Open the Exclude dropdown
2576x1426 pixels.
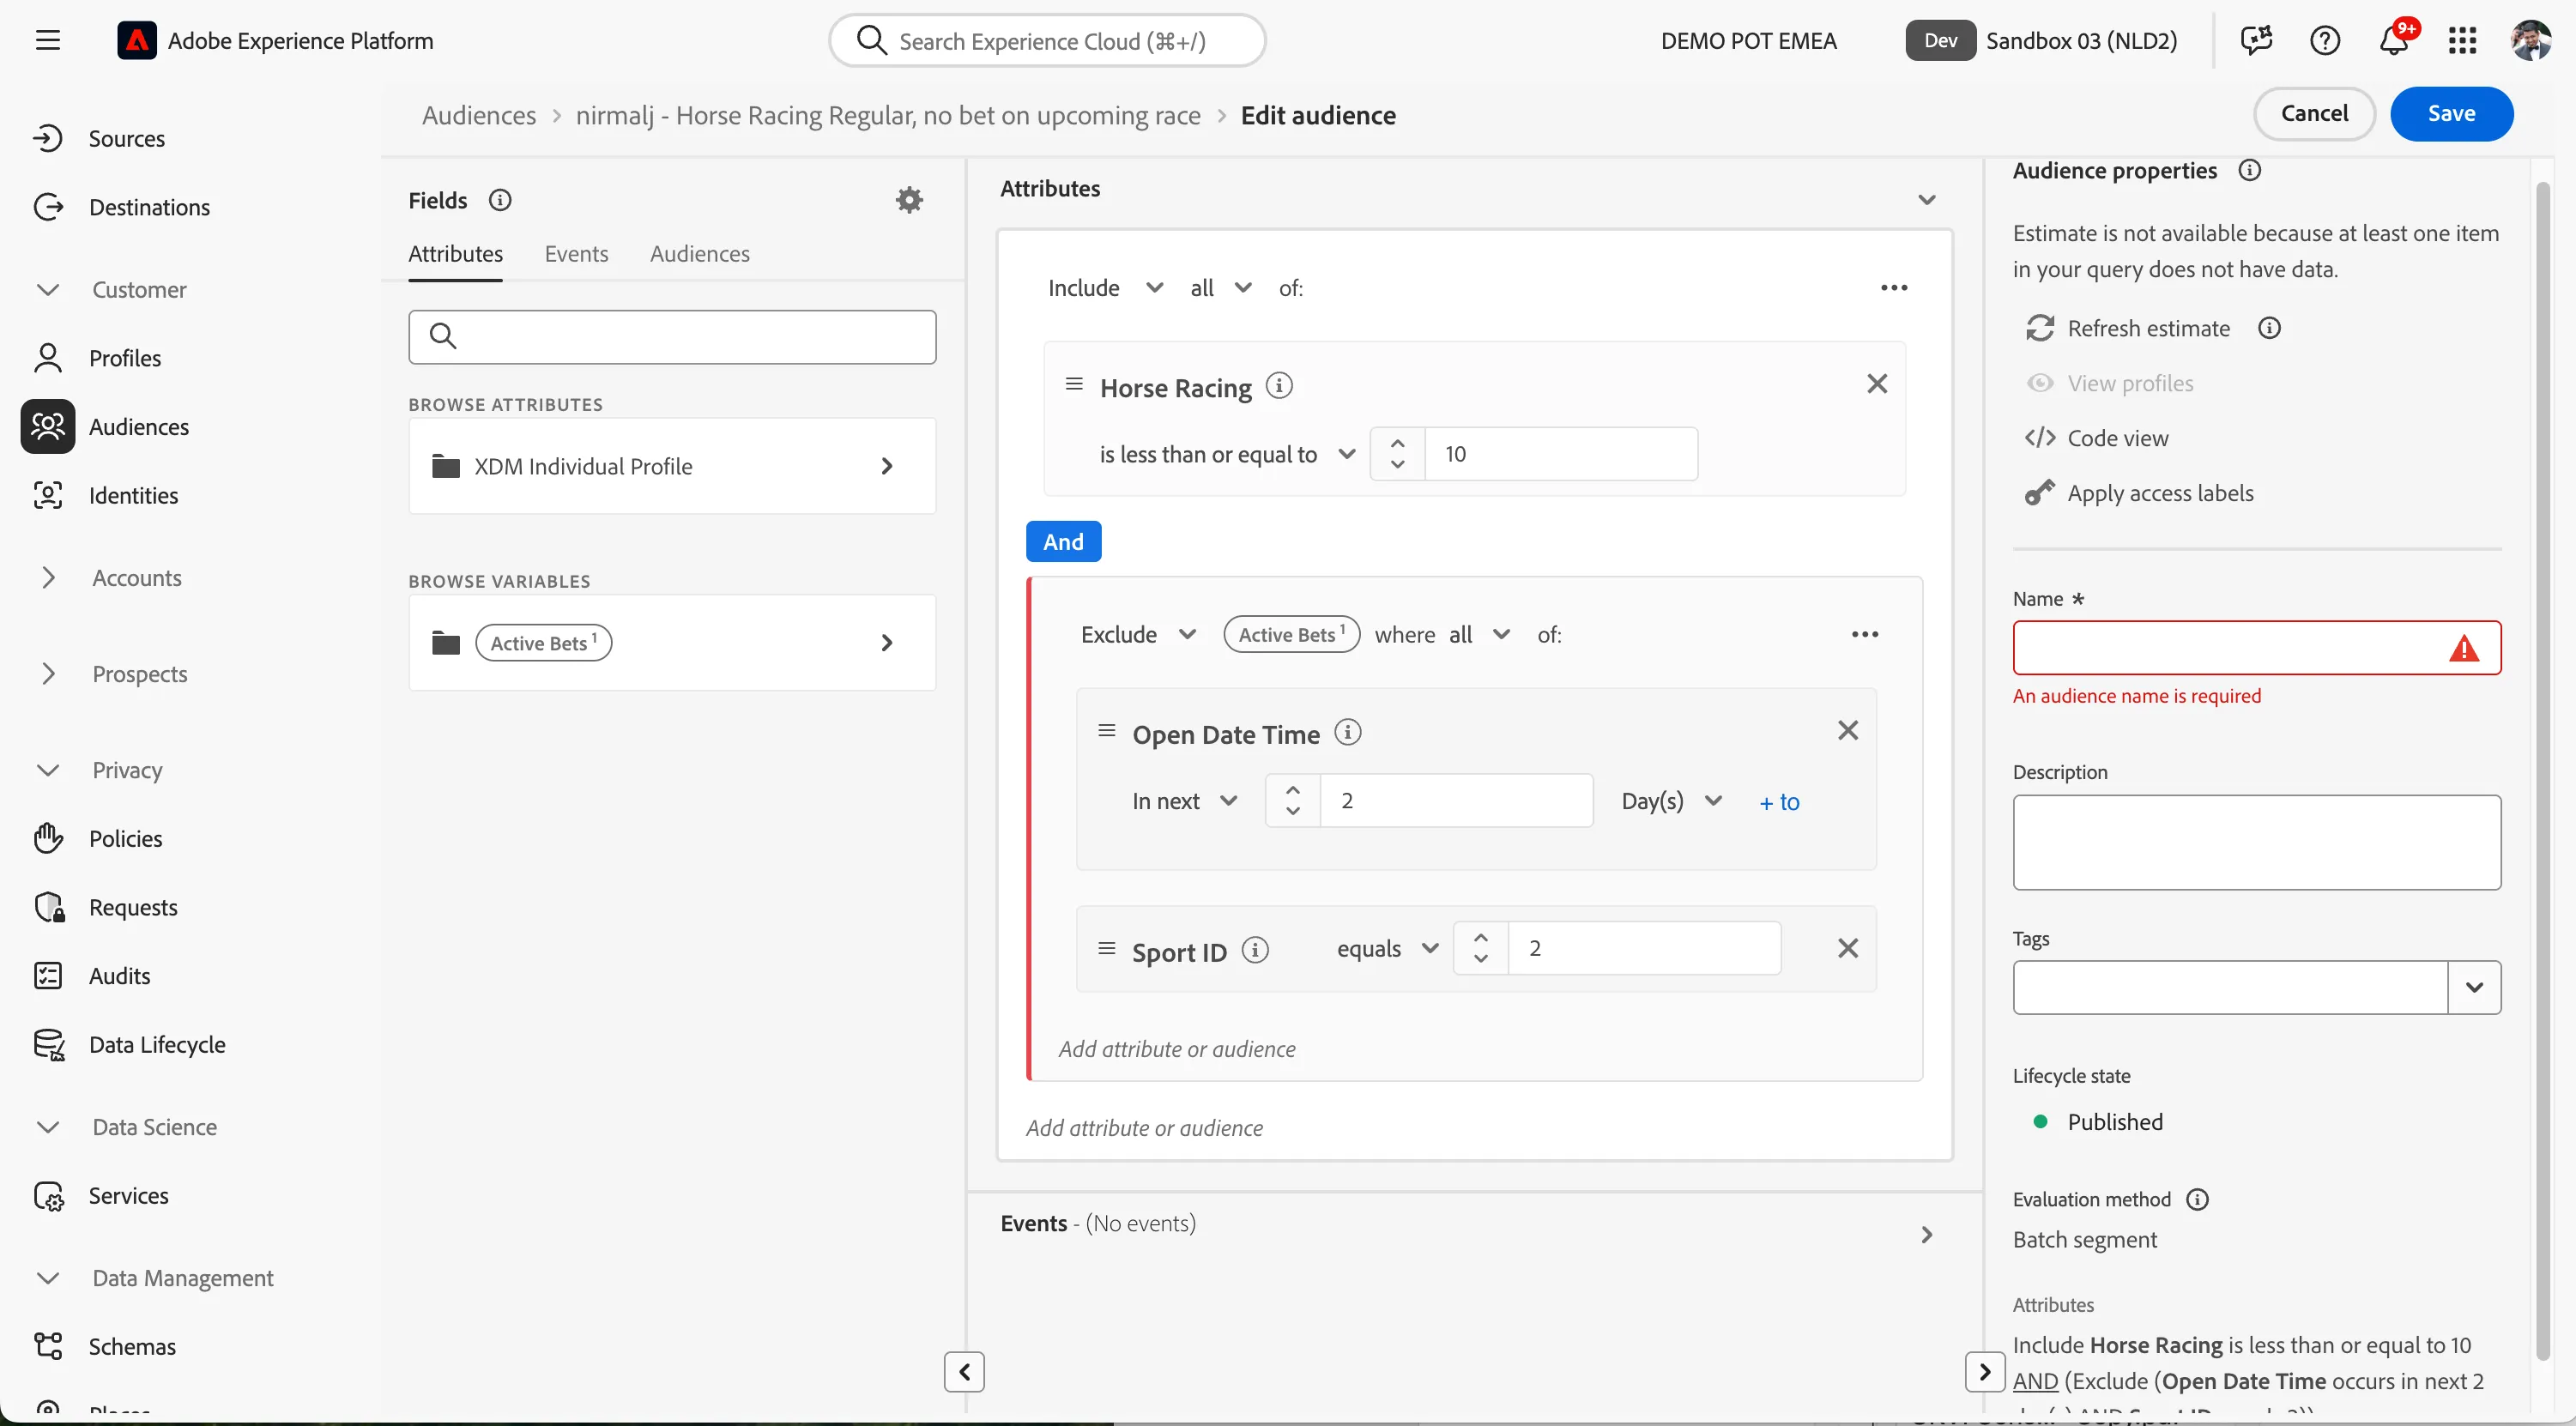click(1138, 635)
